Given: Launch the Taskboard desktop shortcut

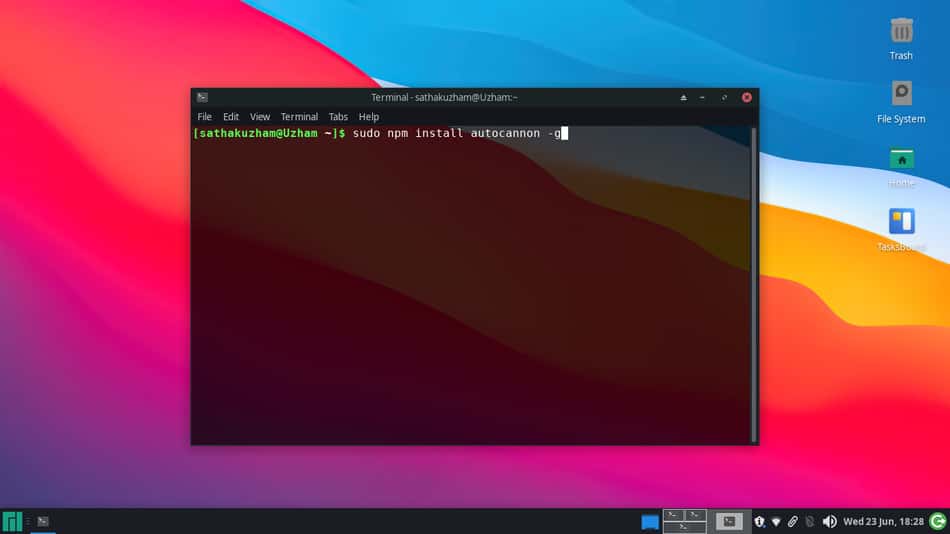Looking at the screenshot, I should tap(901, 230).
